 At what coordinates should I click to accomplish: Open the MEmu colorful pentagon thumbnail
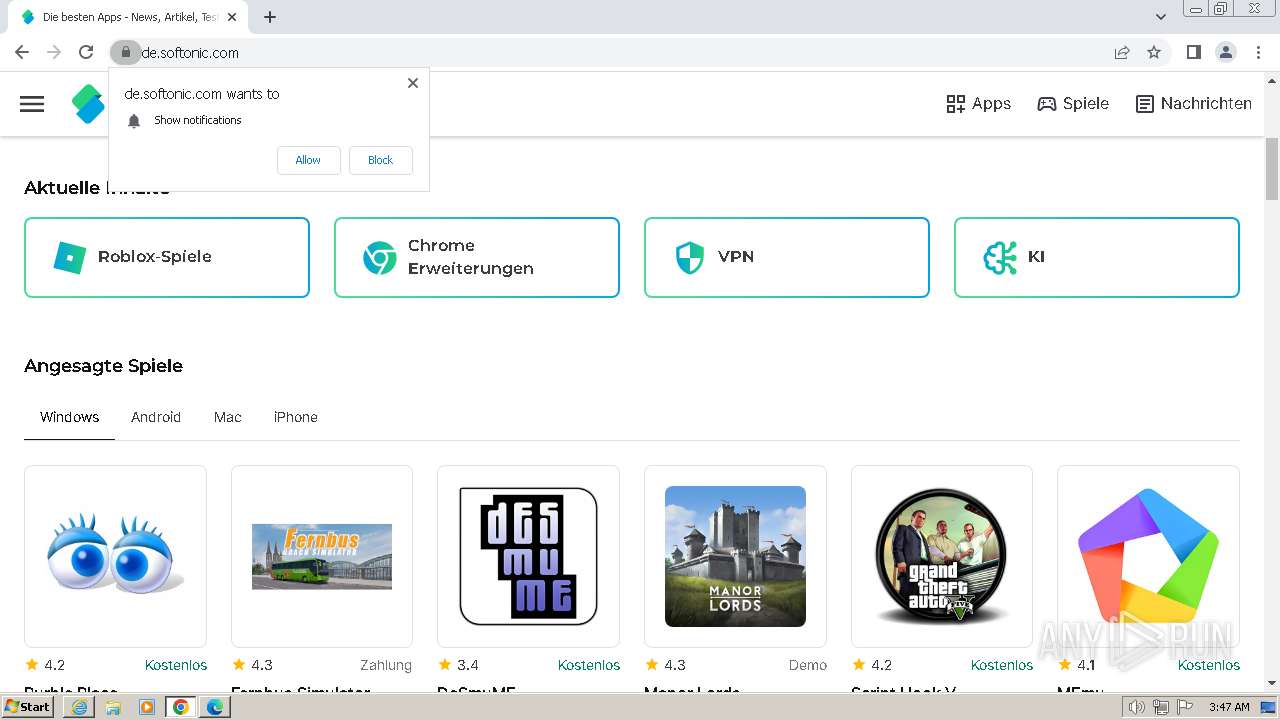(x=1148, y=556)
